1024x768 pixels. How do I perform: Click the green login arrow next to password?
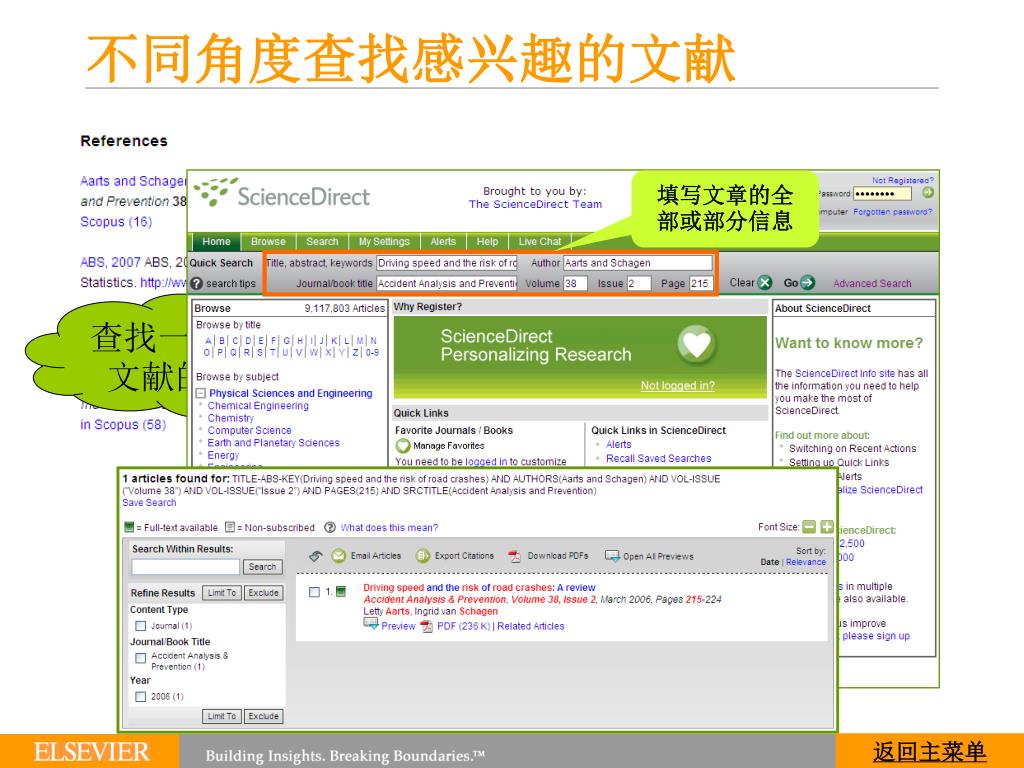pos(927,193)
